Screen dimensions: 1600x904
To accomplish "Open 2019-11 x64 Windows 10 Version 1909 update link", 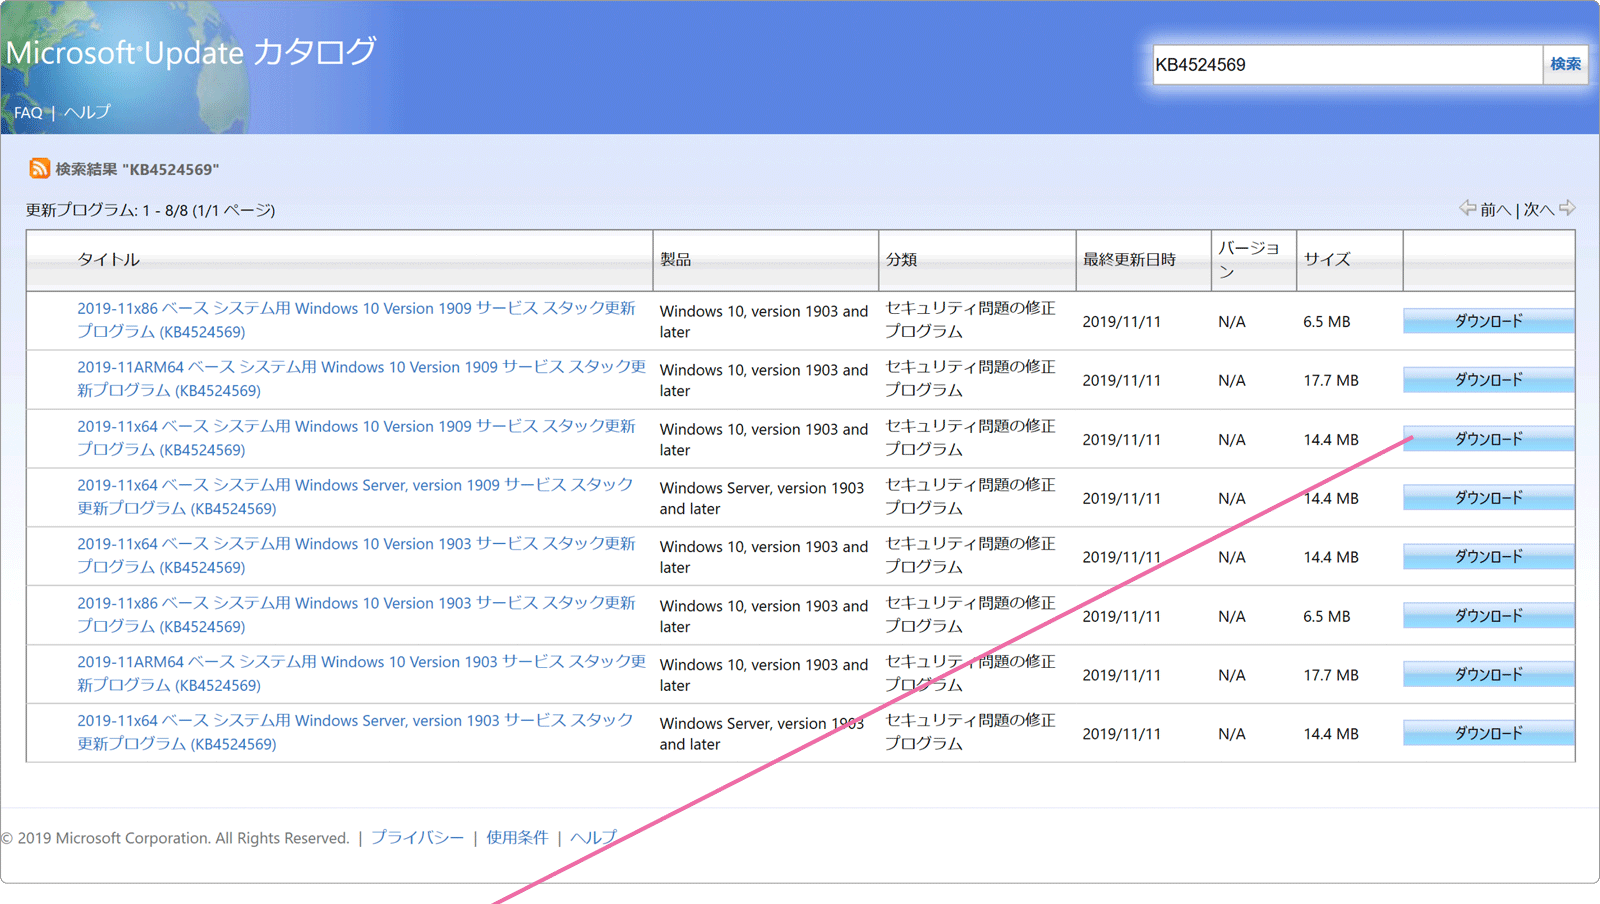I will pyautogui.click(x=356, y=438).
